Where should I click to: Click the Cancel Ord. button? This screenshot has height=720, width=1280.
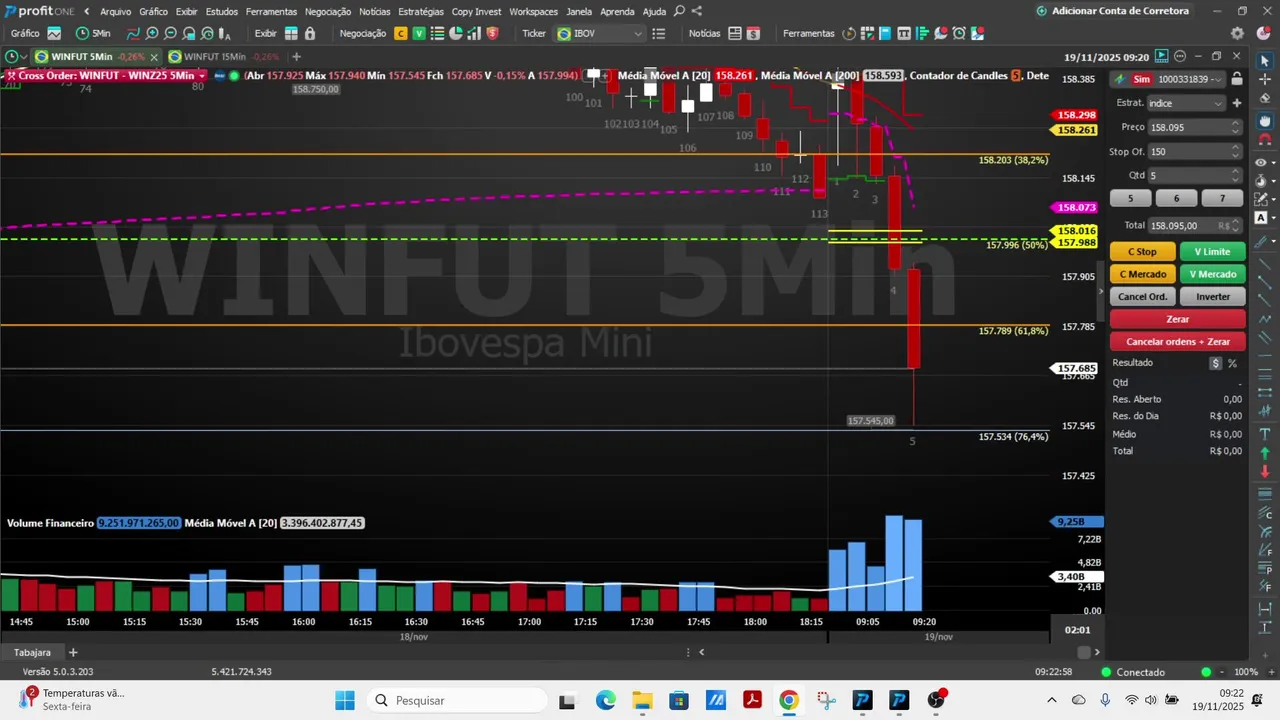1142,297
